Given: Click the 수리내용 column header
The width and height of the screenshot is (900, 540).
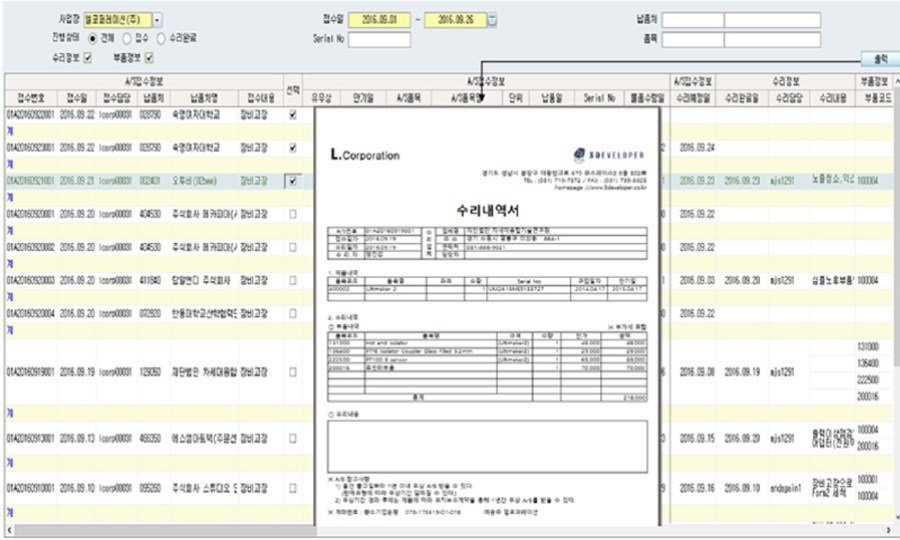Looking at the screenshot, I should (833, 98).
